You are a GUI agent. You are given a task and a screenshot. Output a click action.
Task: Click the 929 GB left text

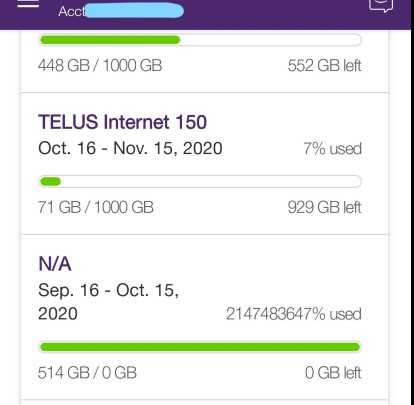coord(325,207)
